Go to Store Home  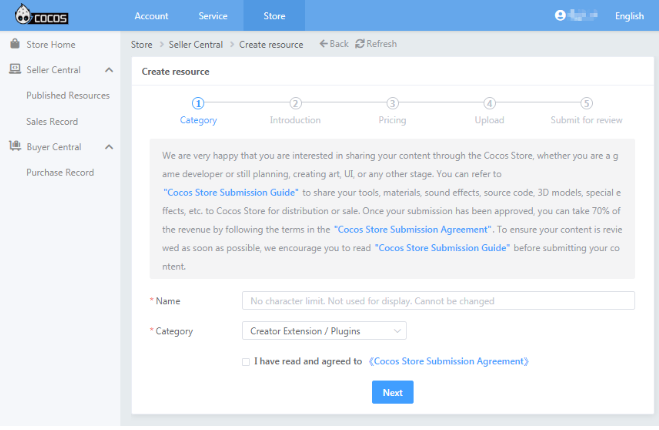click(x=51, y=45)
